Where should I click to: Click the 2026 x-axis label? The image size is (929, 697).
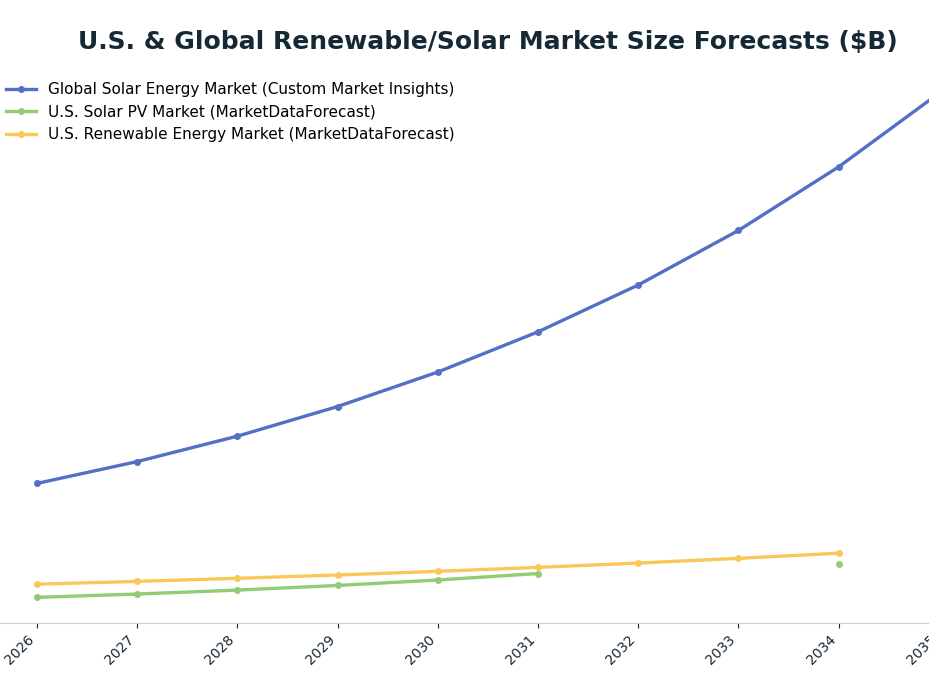pos(18,649)
